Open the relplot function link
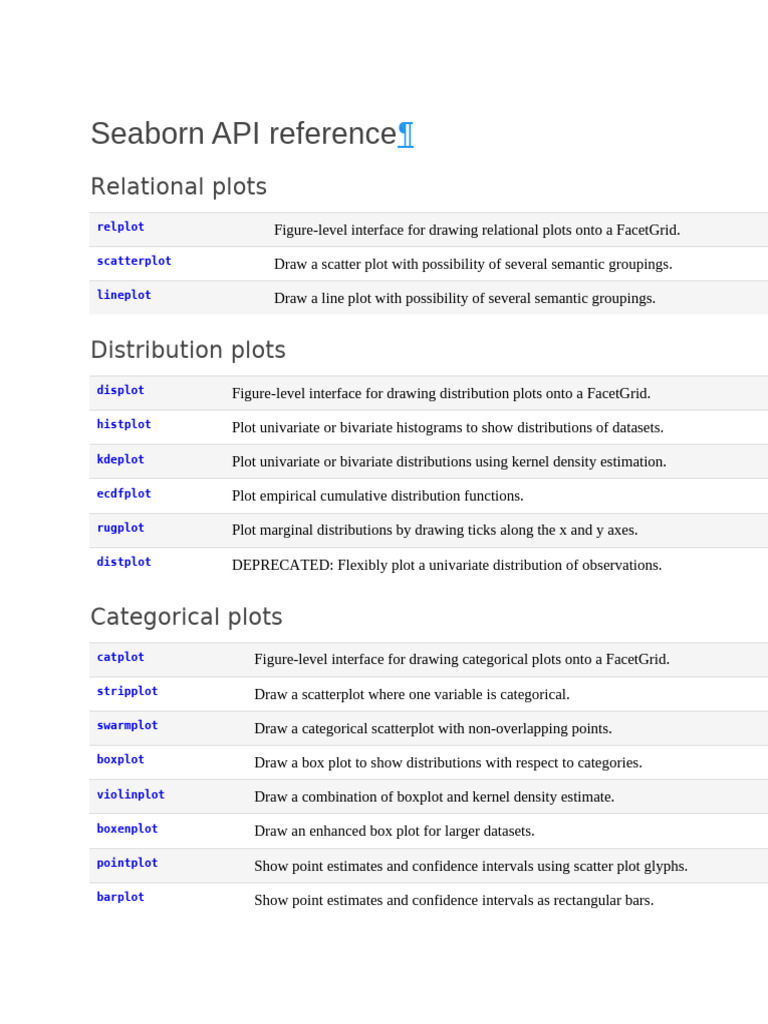 click(120, 227)
